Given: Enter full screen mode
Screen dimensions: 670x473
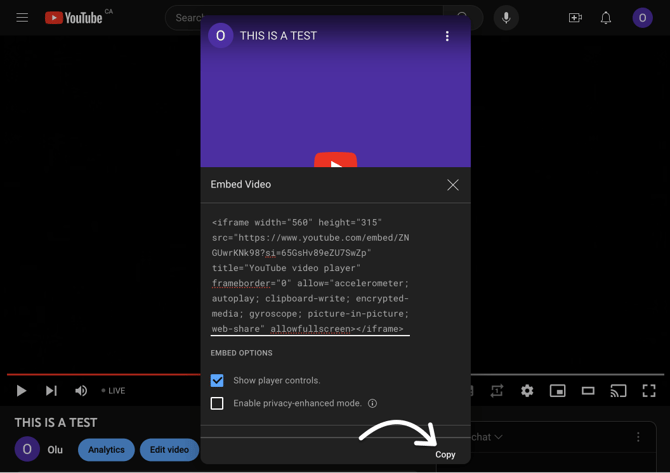Looking at the screenshot, I should coord(649,391).
